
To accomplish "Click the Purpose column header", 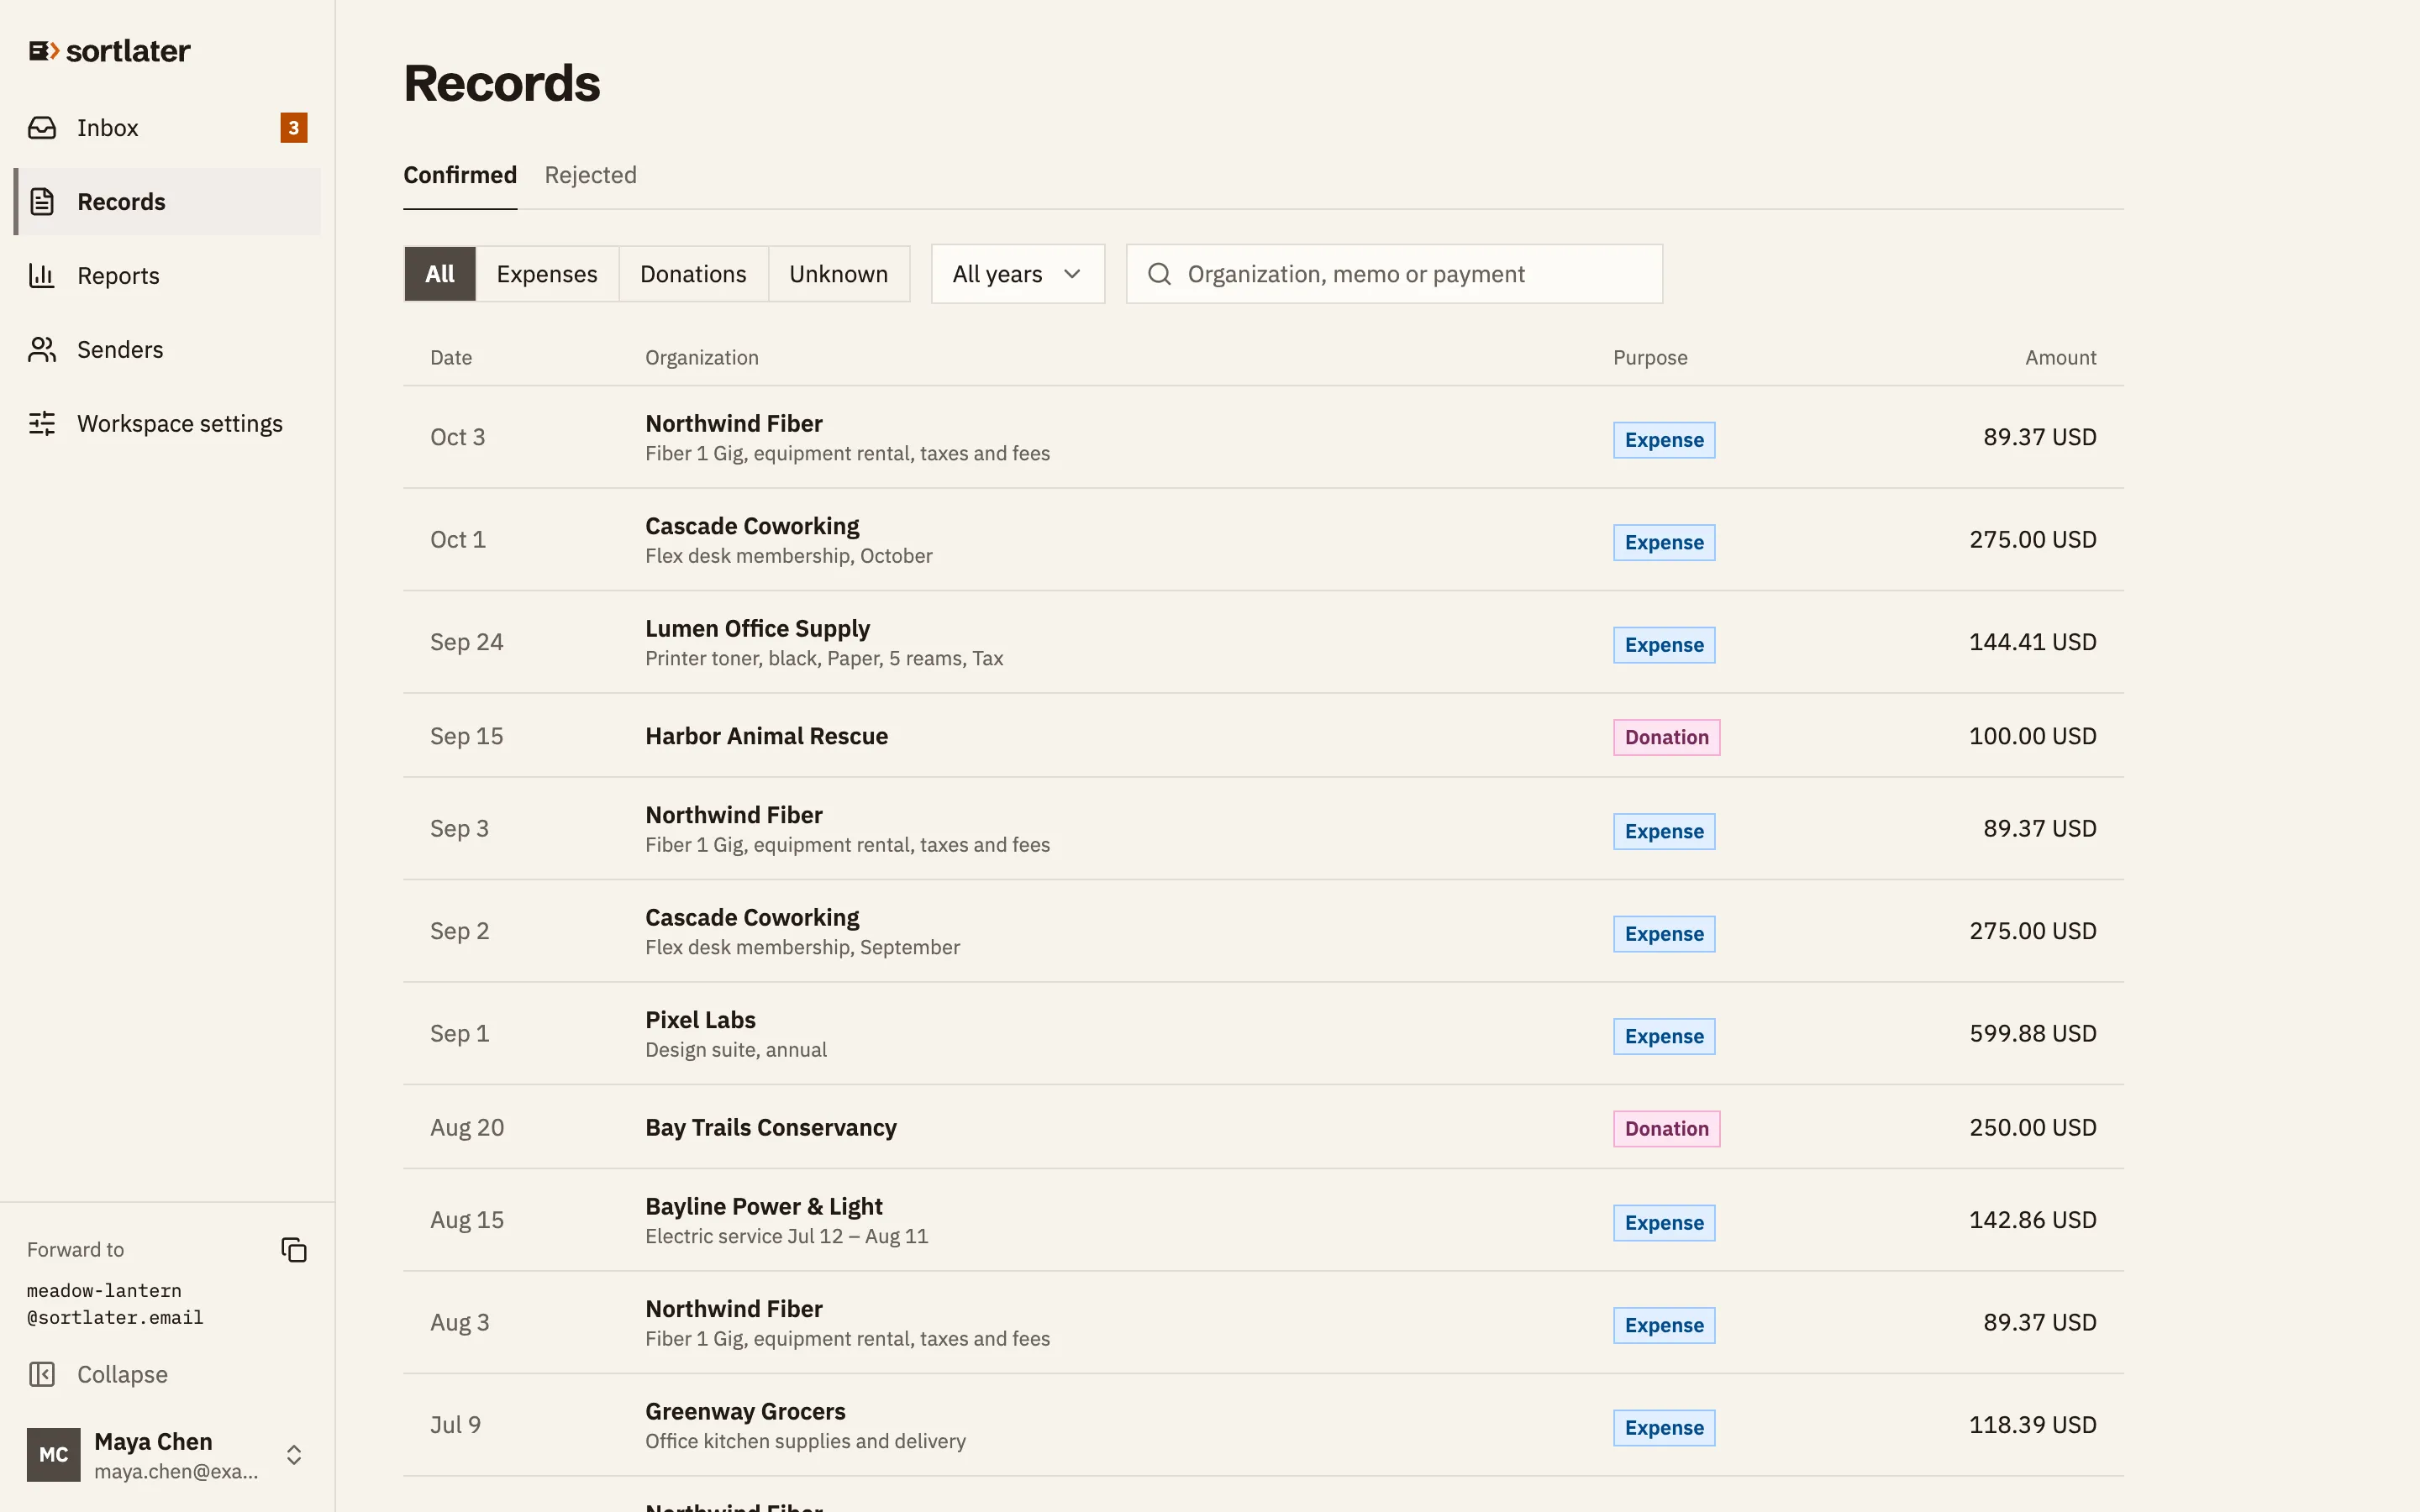I will click(x=1650, y=358).
